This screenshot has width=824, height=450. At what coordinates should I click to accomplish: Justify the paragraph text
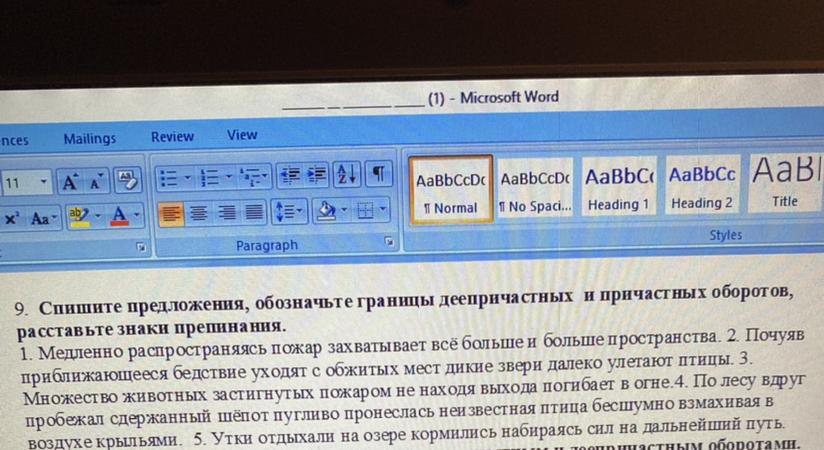pyautogui.click(x=254, y=212)
